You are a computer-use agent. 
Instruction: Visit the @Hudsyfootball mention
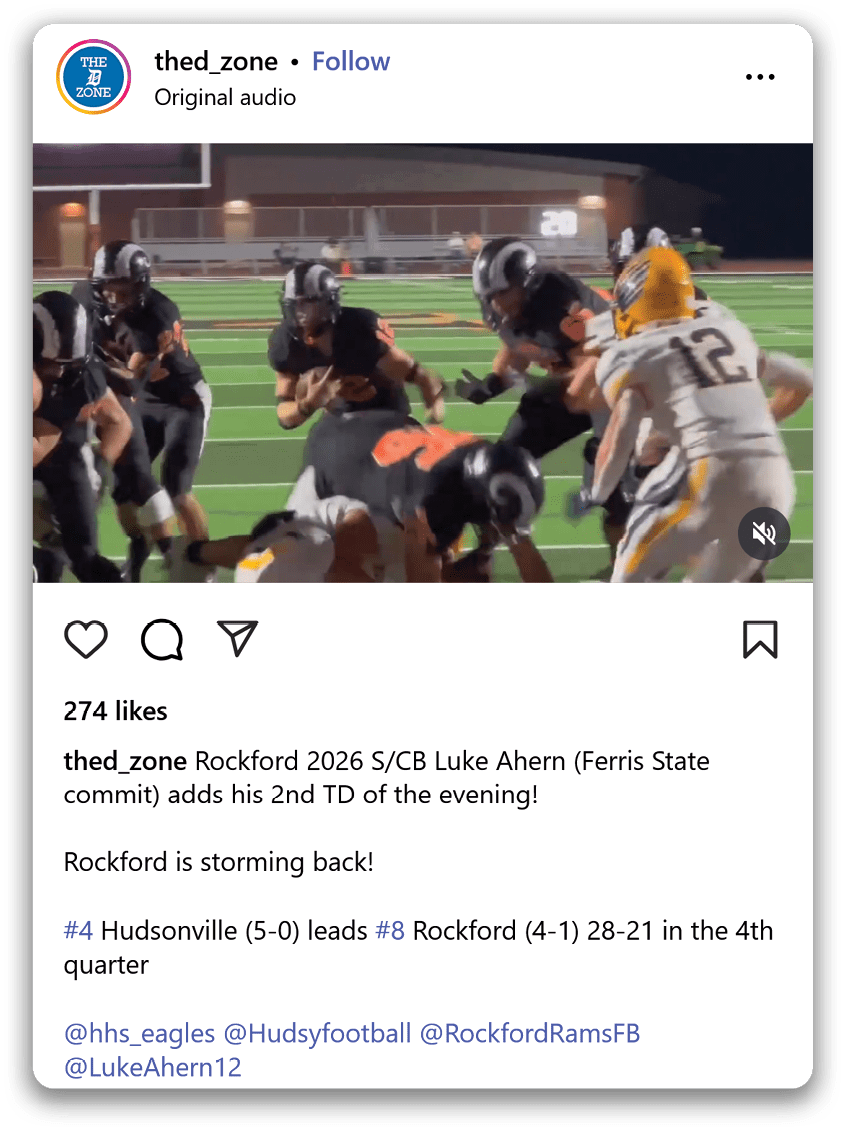click(x=317, y=1034)
